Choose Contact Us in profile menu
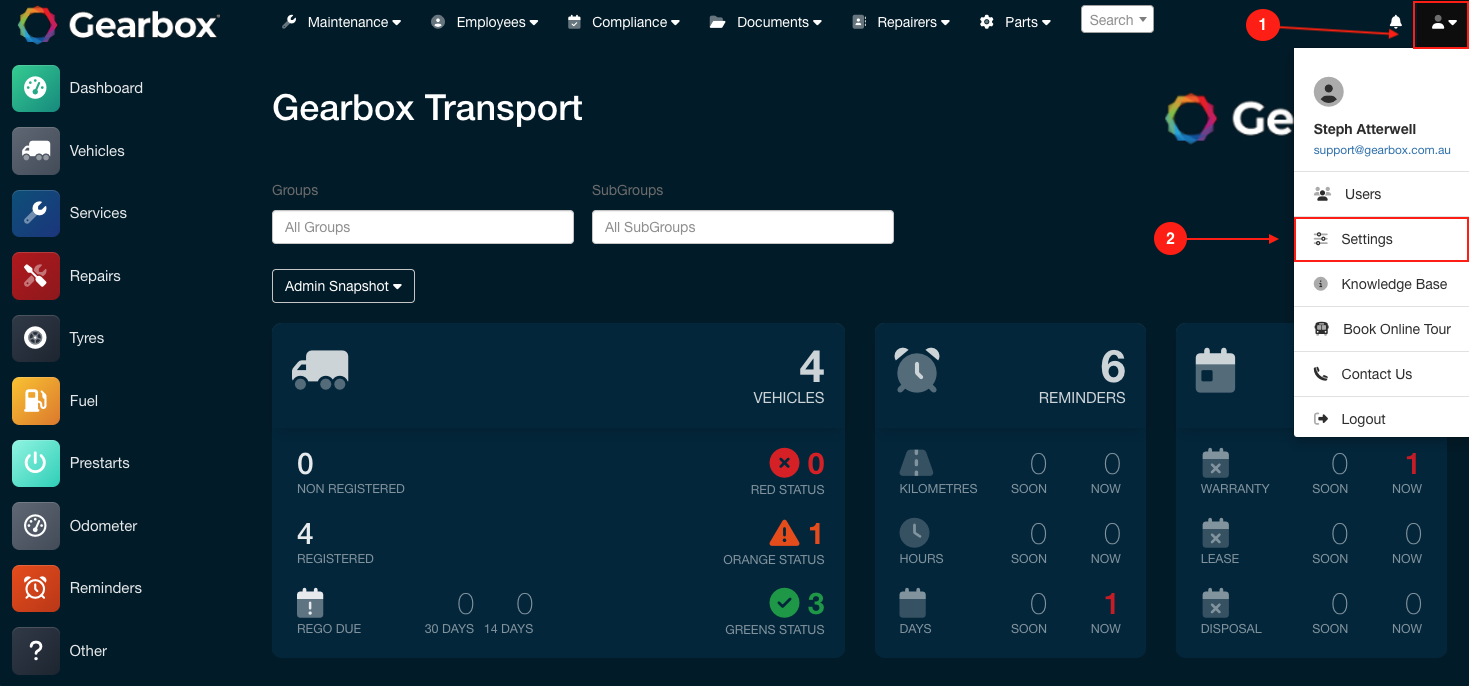Image resolution: width=1469 pixels, height=686 pixels. tap(1381, 374)
